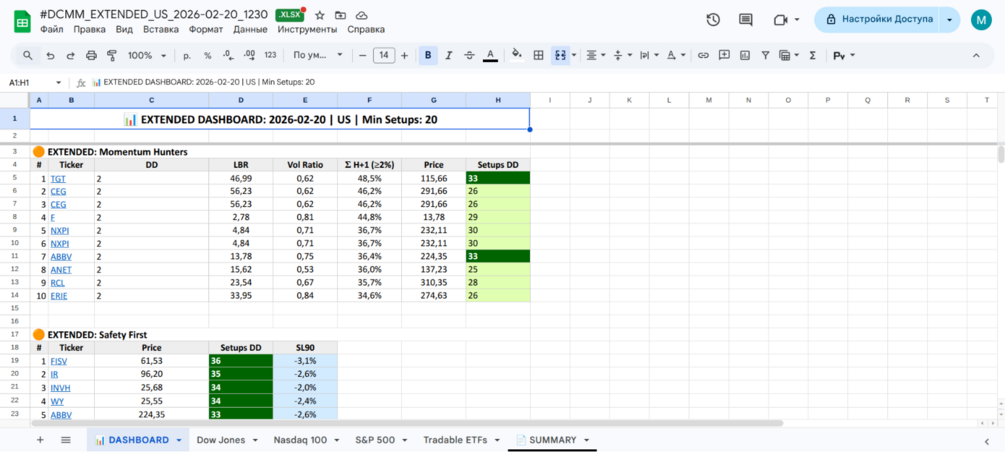
Task: Add a new sheet with plus
Action: [x=40, y=440]
